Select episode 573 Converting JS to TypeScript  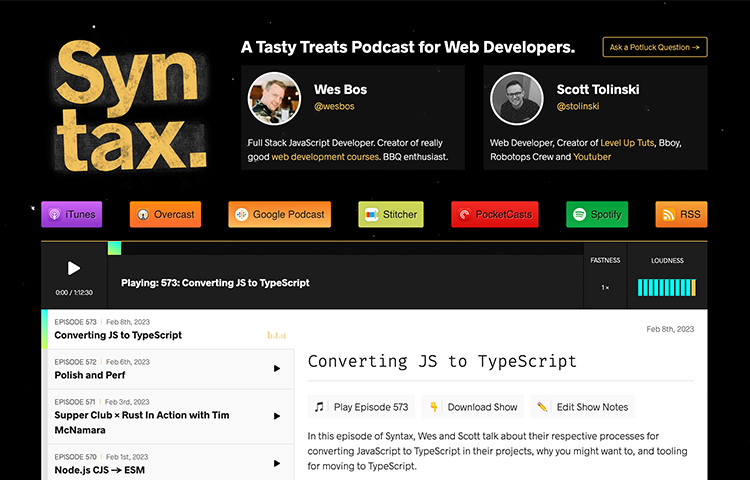[168, 329]
